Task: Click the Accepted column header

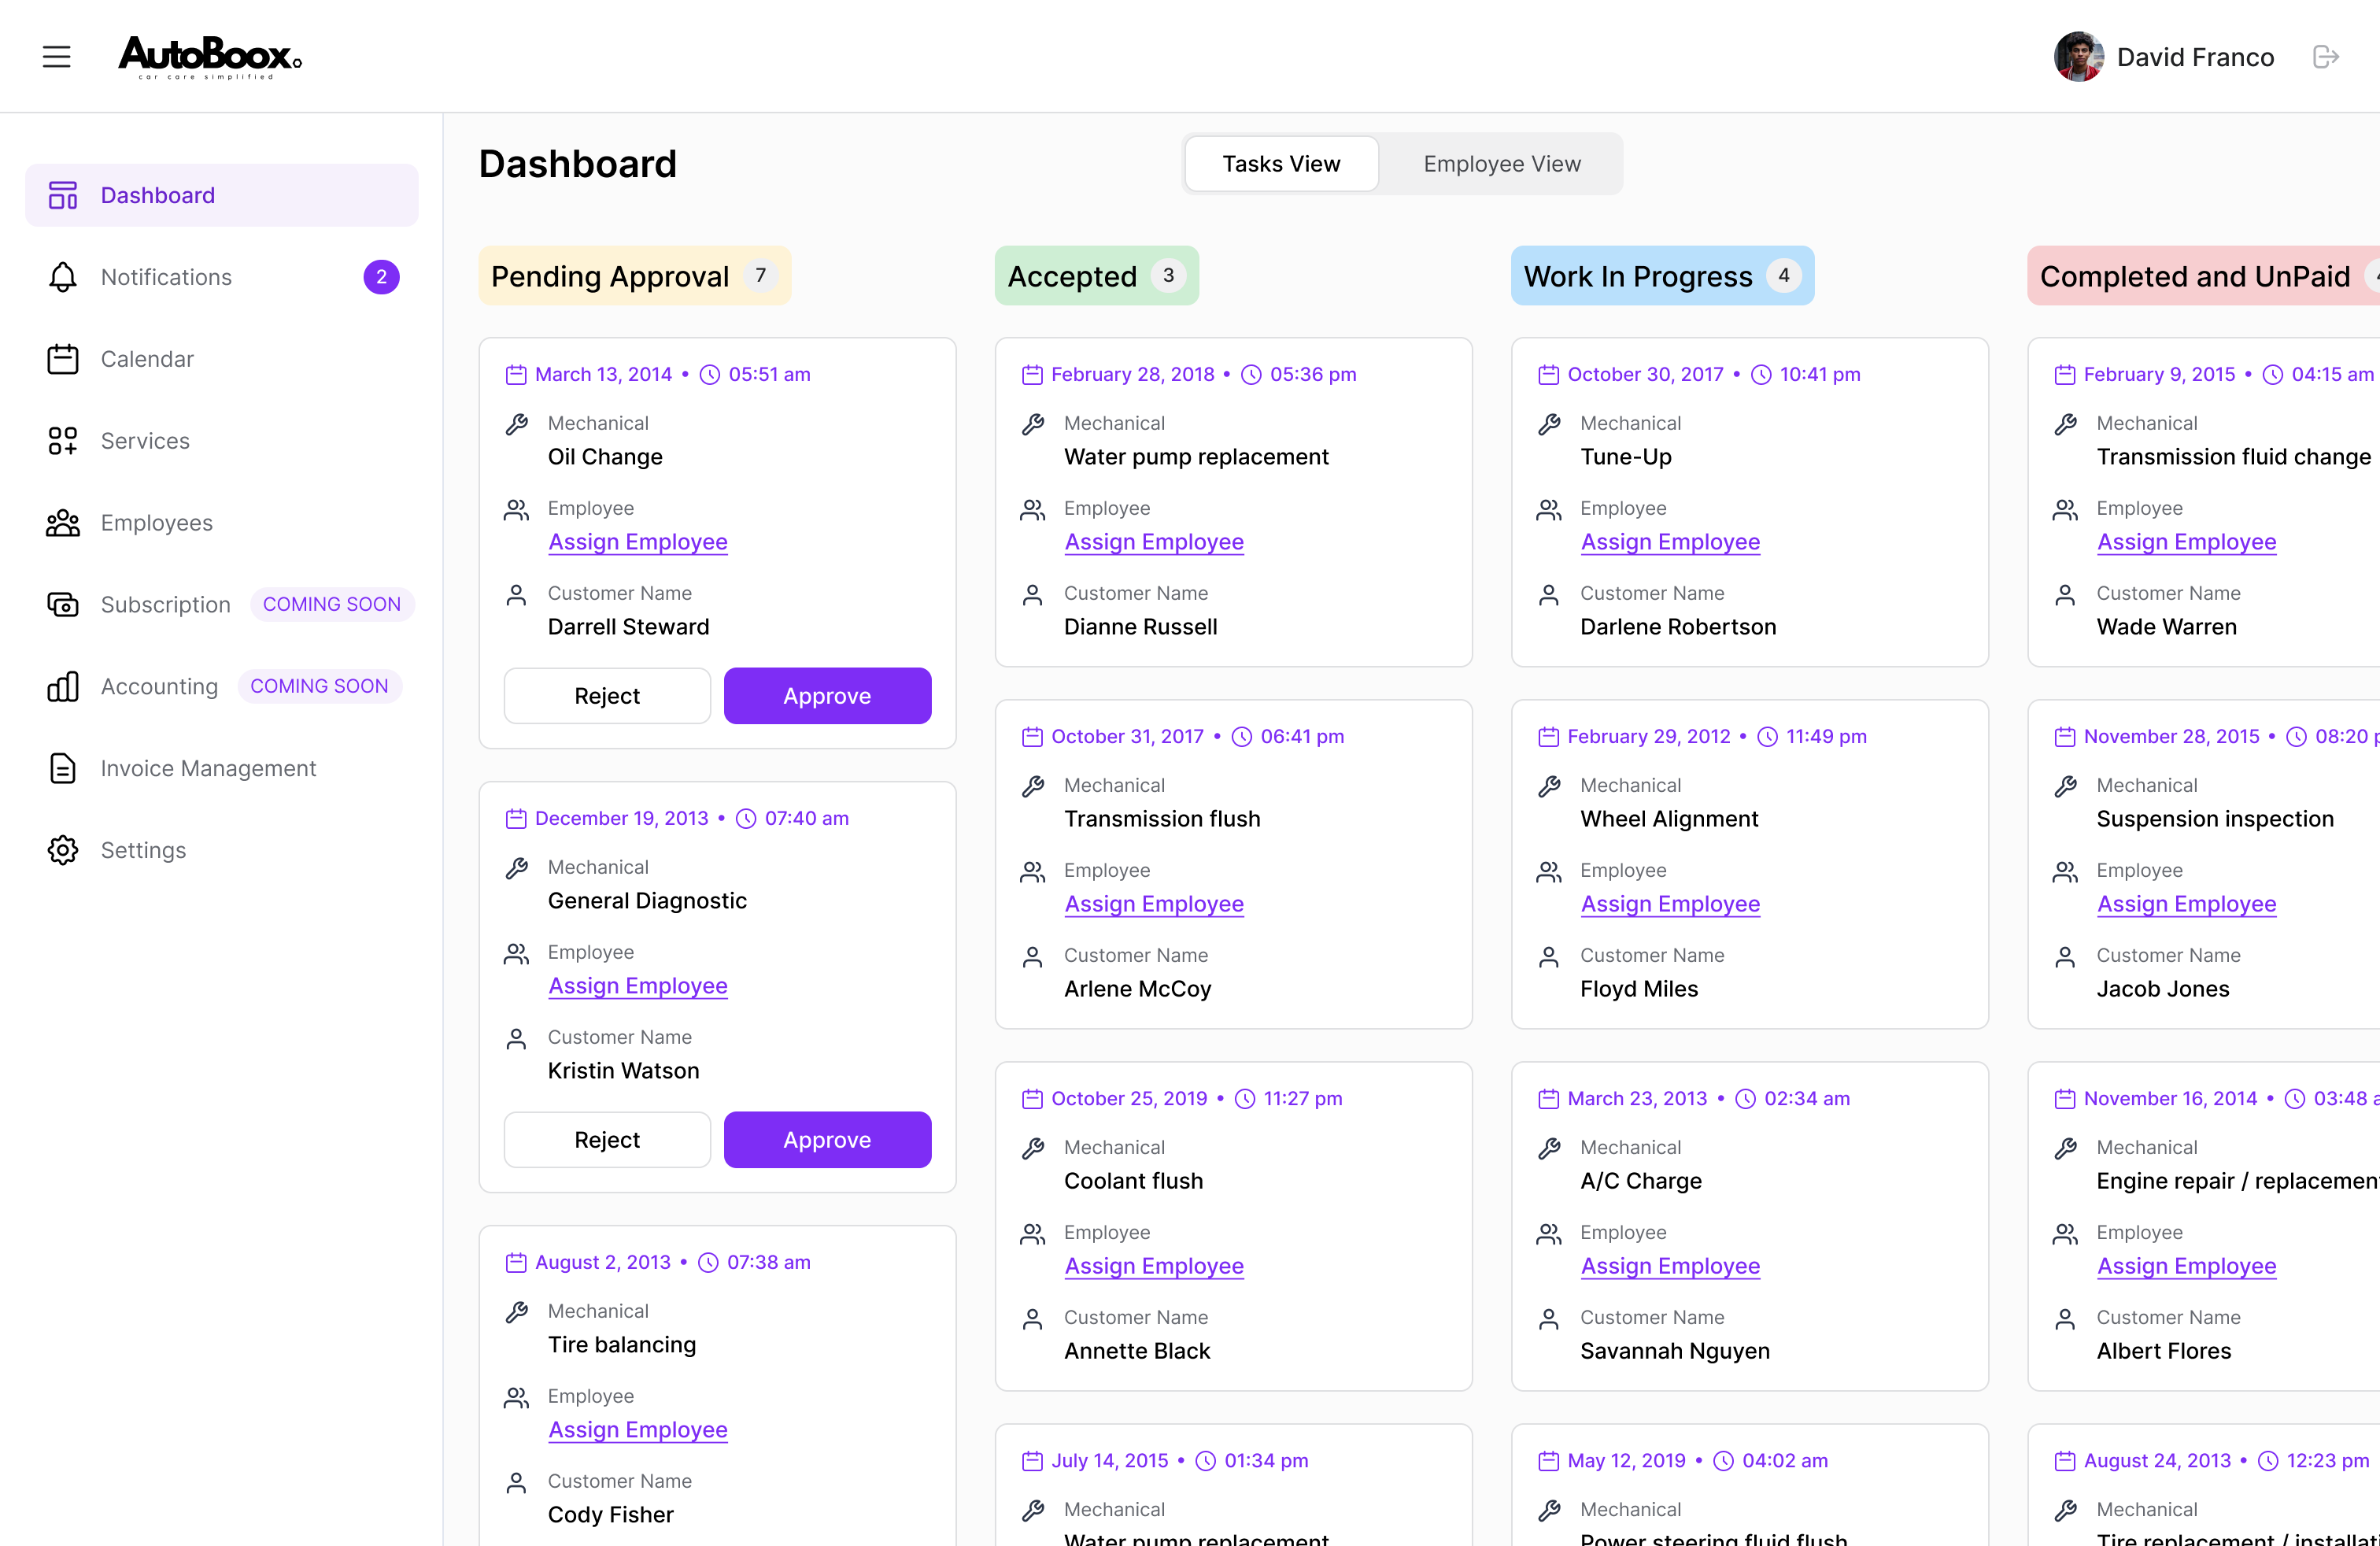Action: pyautogui.click(x=1096, y=276)
